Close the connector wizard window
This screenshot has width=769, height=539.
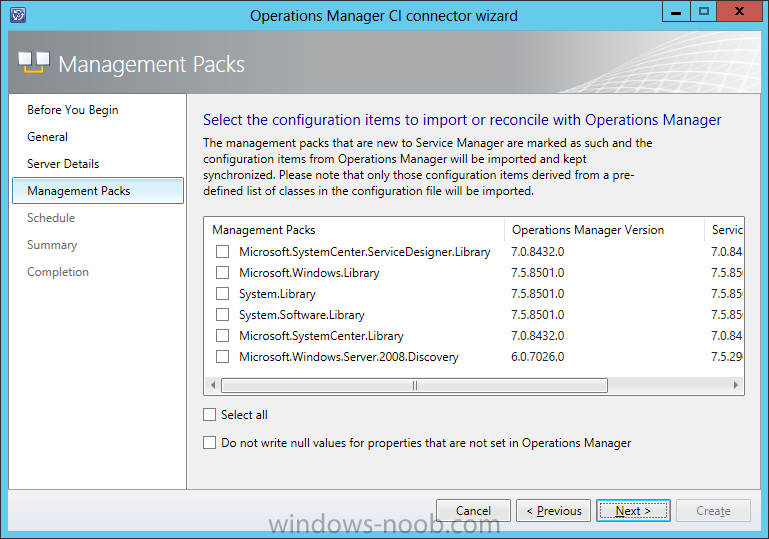point(740,11)
